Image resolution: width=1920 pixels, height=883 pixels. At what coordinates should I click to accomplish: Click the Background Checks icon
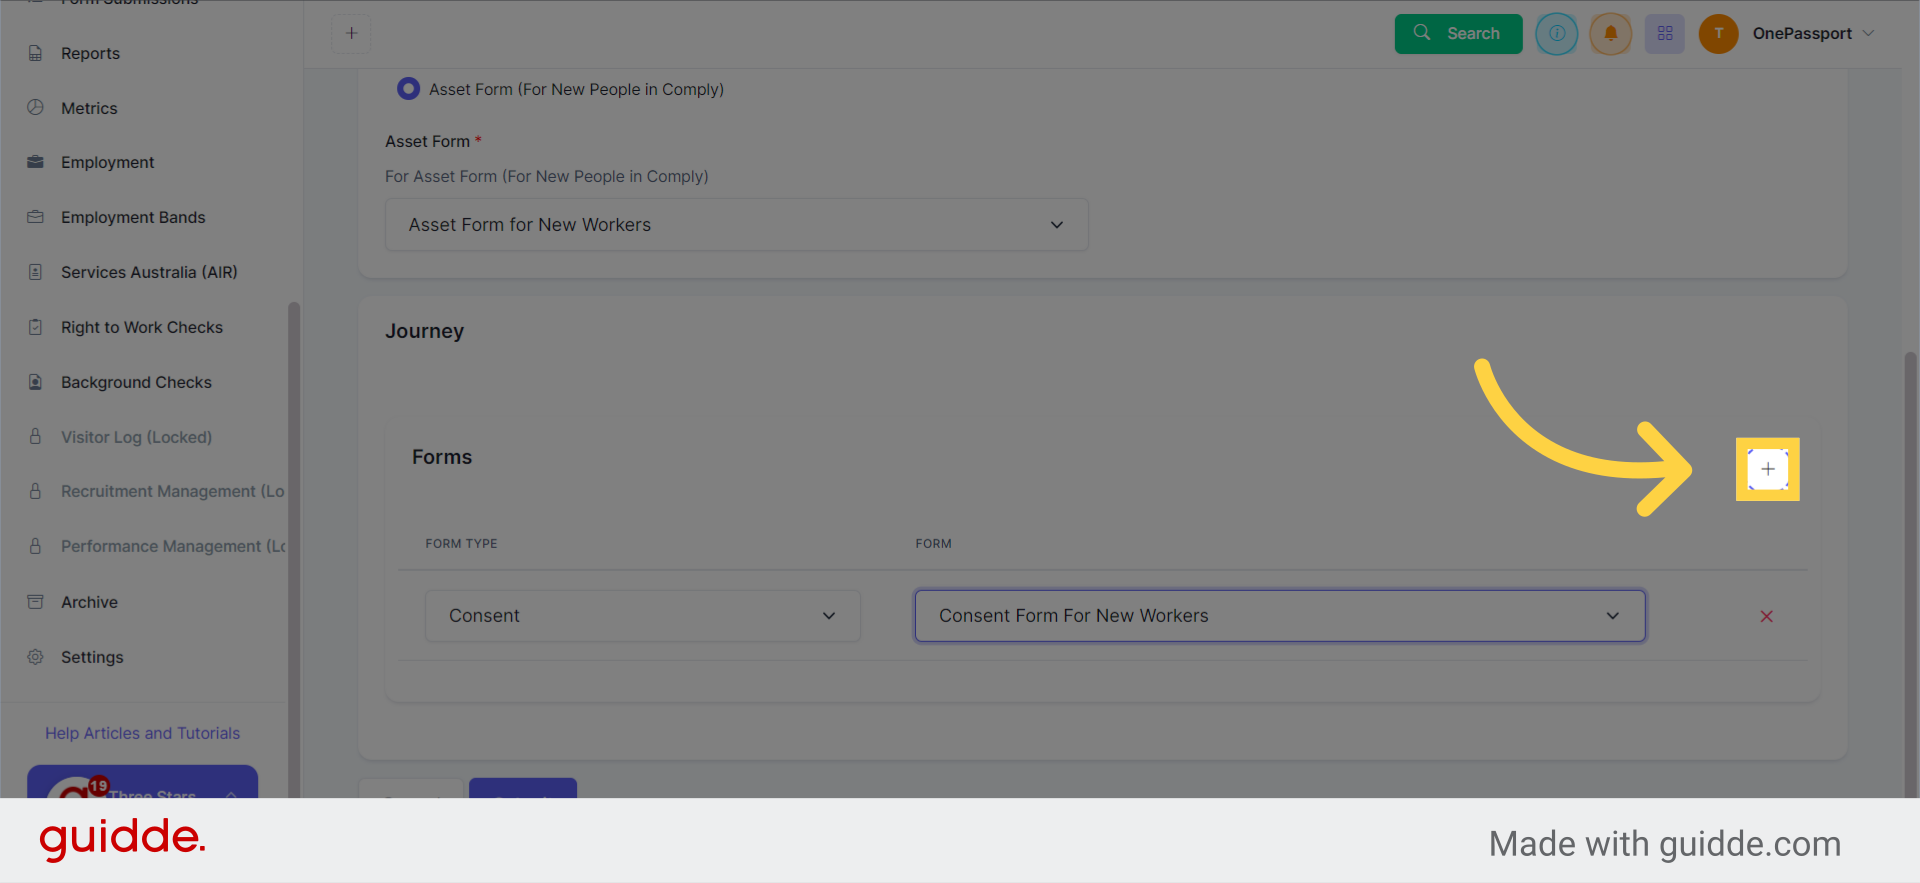click(x=36, y=382)
